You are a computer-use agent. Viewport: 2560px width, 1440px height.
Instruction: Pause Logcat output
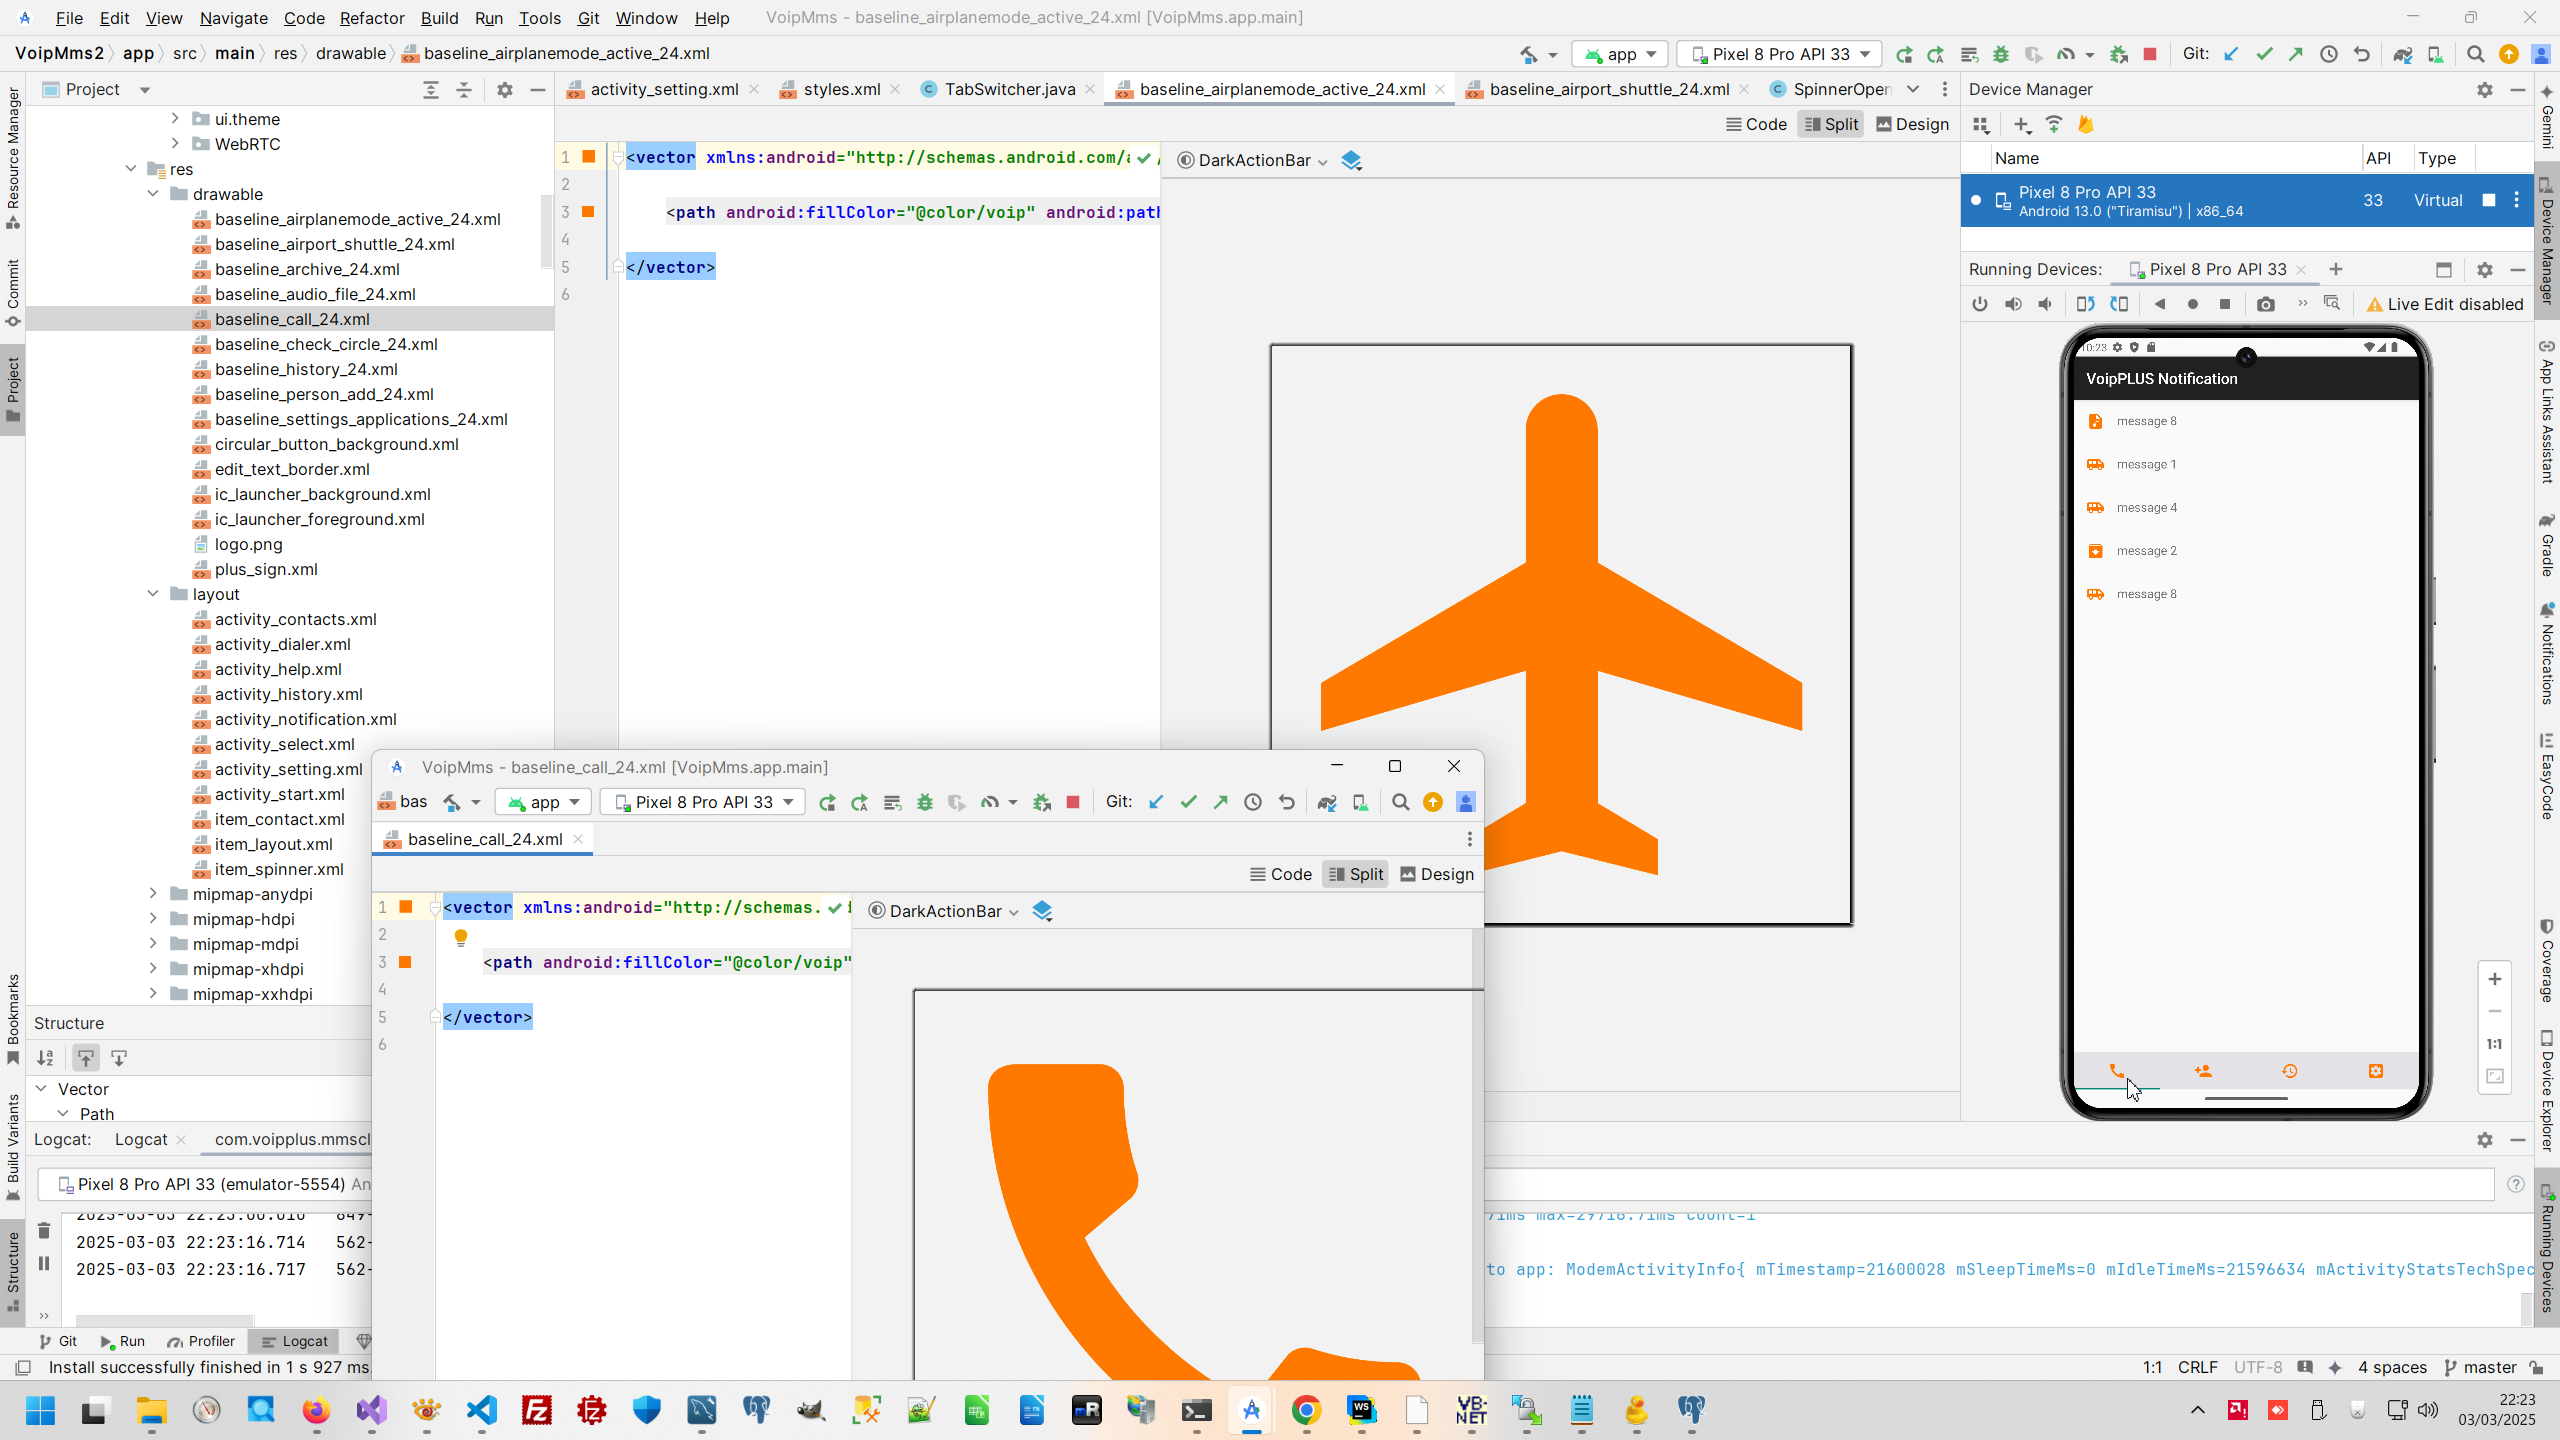[44, 1263]
